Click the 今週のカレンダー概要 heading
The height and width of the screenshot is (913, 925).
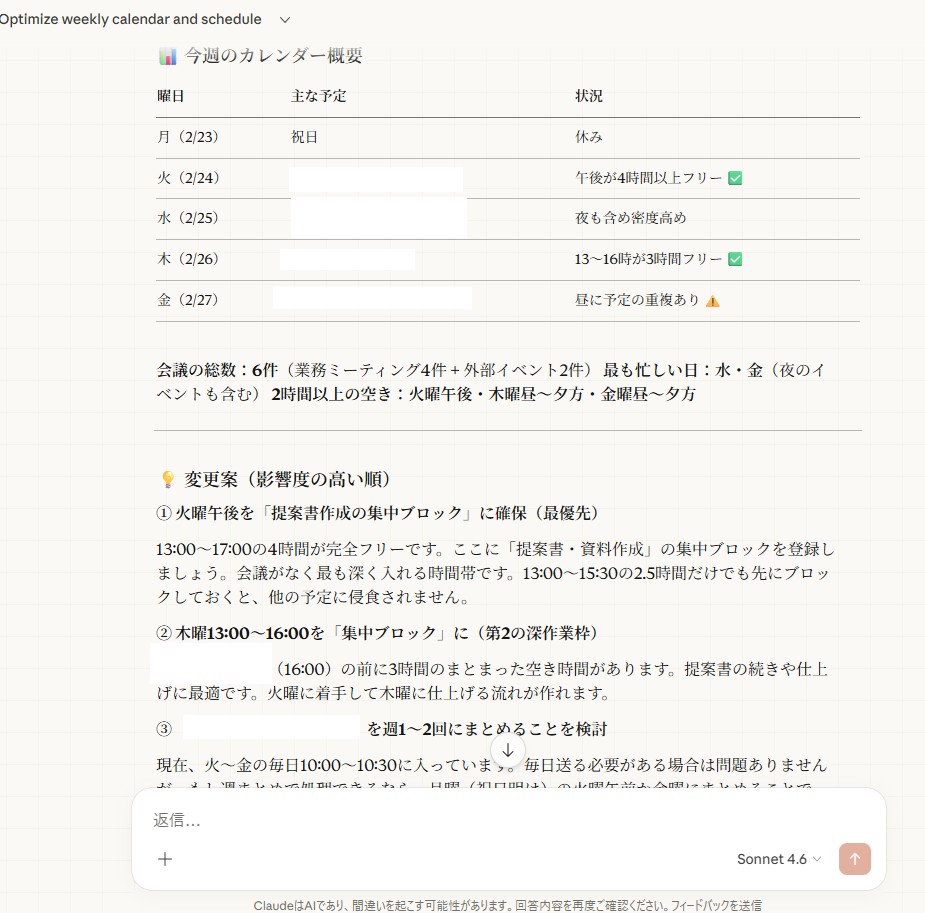pyautogui.click(x=274, y=56)
